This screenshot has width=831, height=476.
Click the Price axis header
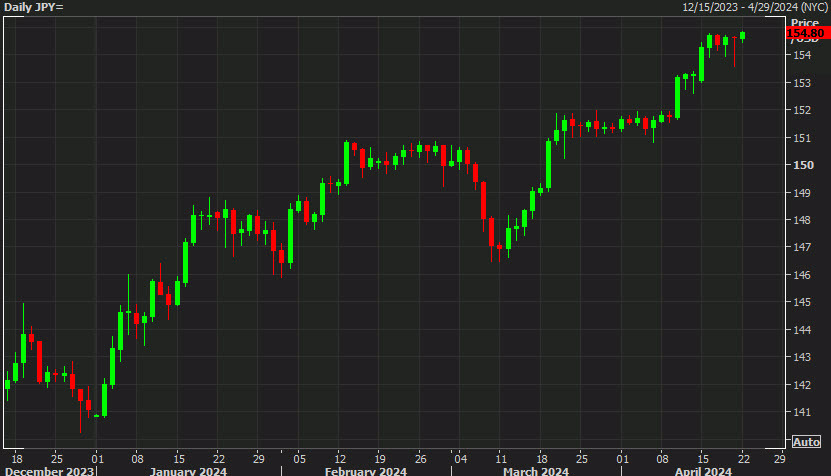pos(805,23)
